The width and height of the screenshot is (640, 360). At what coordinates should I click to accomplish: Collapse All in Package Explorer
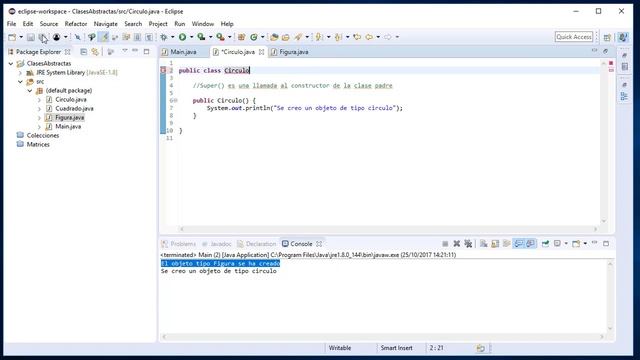tap(84, 52)
